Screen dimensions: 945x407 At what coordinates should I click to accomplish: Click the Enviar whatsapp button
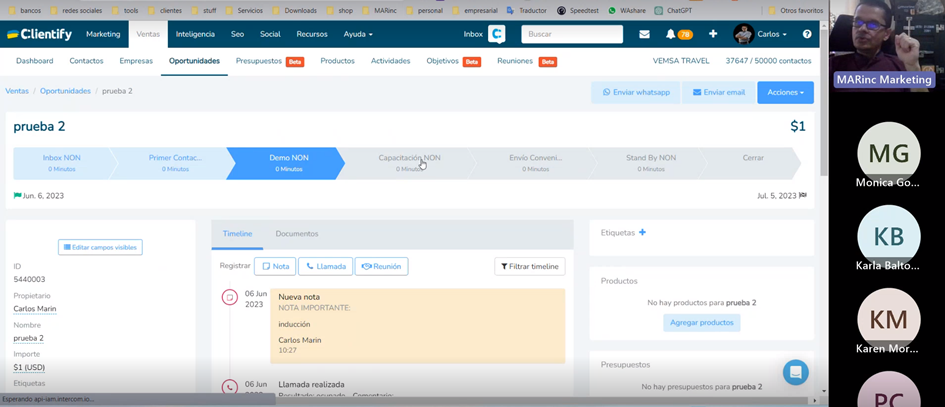(636, 92)
